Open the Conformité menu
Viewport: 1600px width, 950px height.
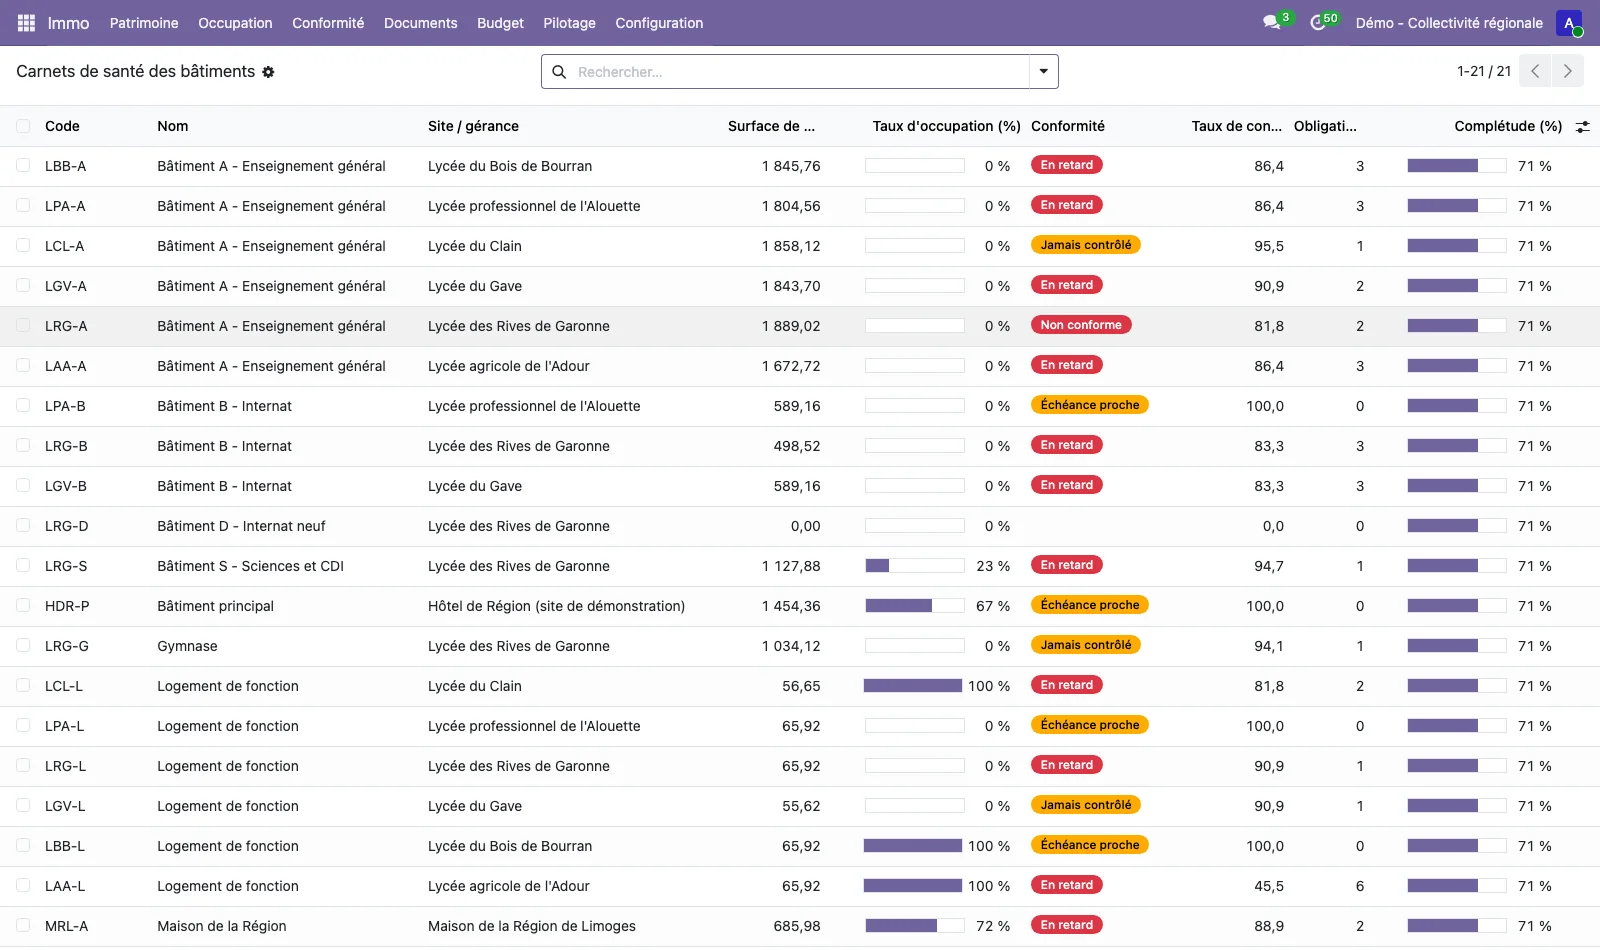328,23
